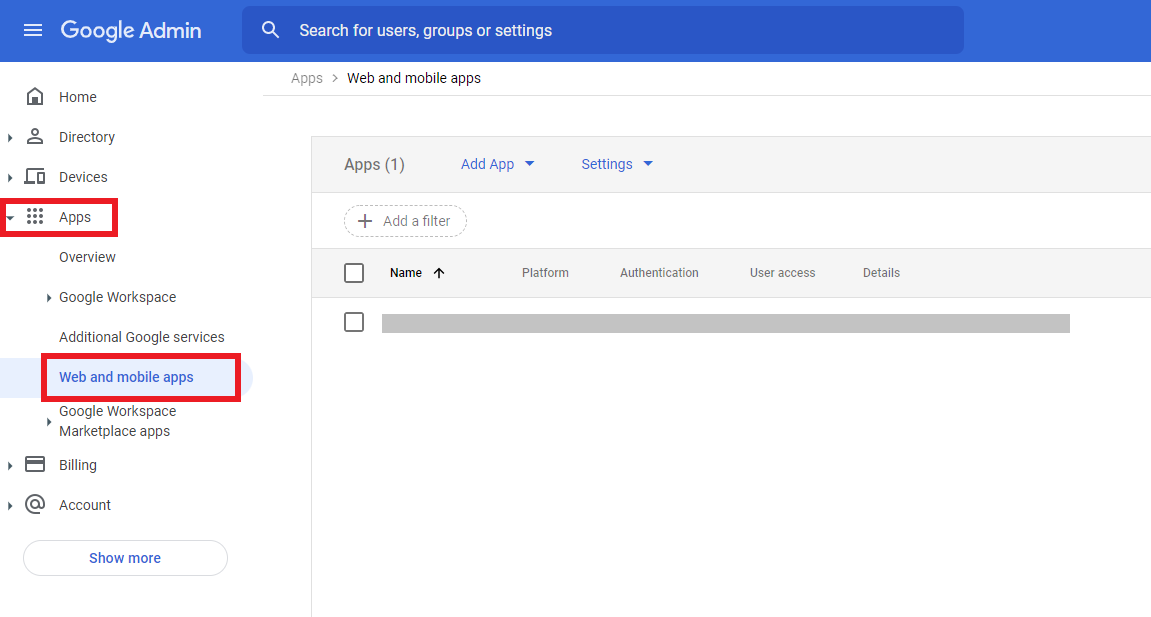Screen dimensions: 1151x617
Task: Toggle the Name column sort arrow
Action: tap(438, 272)
